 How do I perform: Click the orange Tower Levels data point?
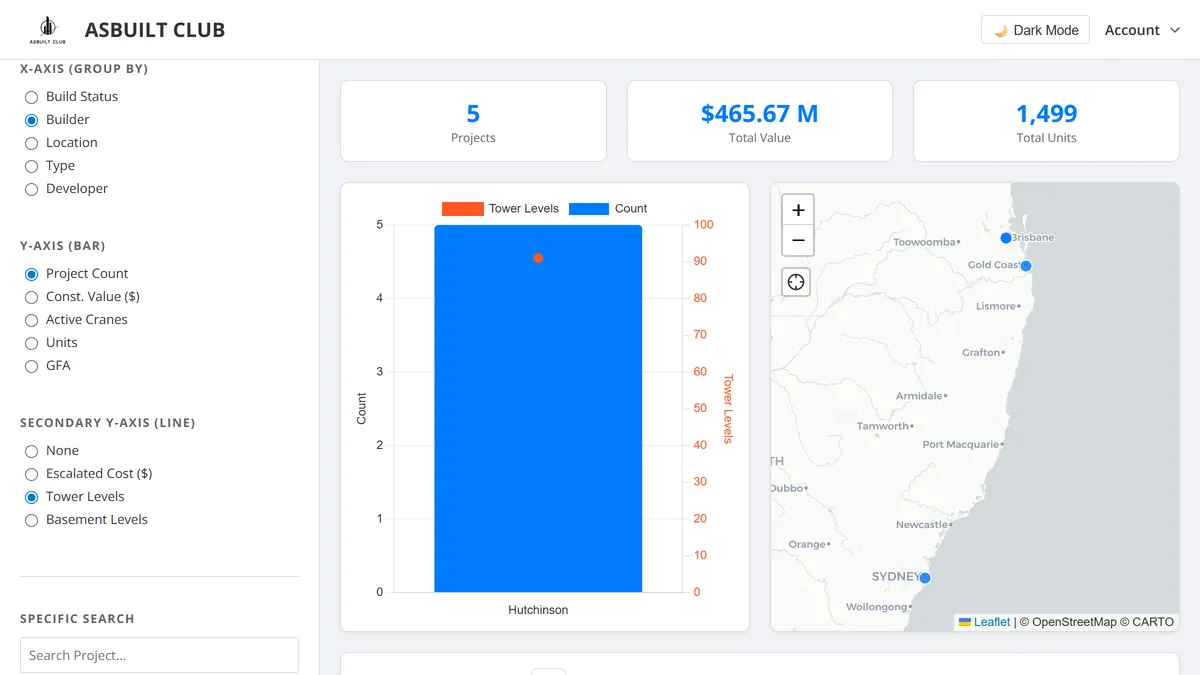(x=538, y=258)
